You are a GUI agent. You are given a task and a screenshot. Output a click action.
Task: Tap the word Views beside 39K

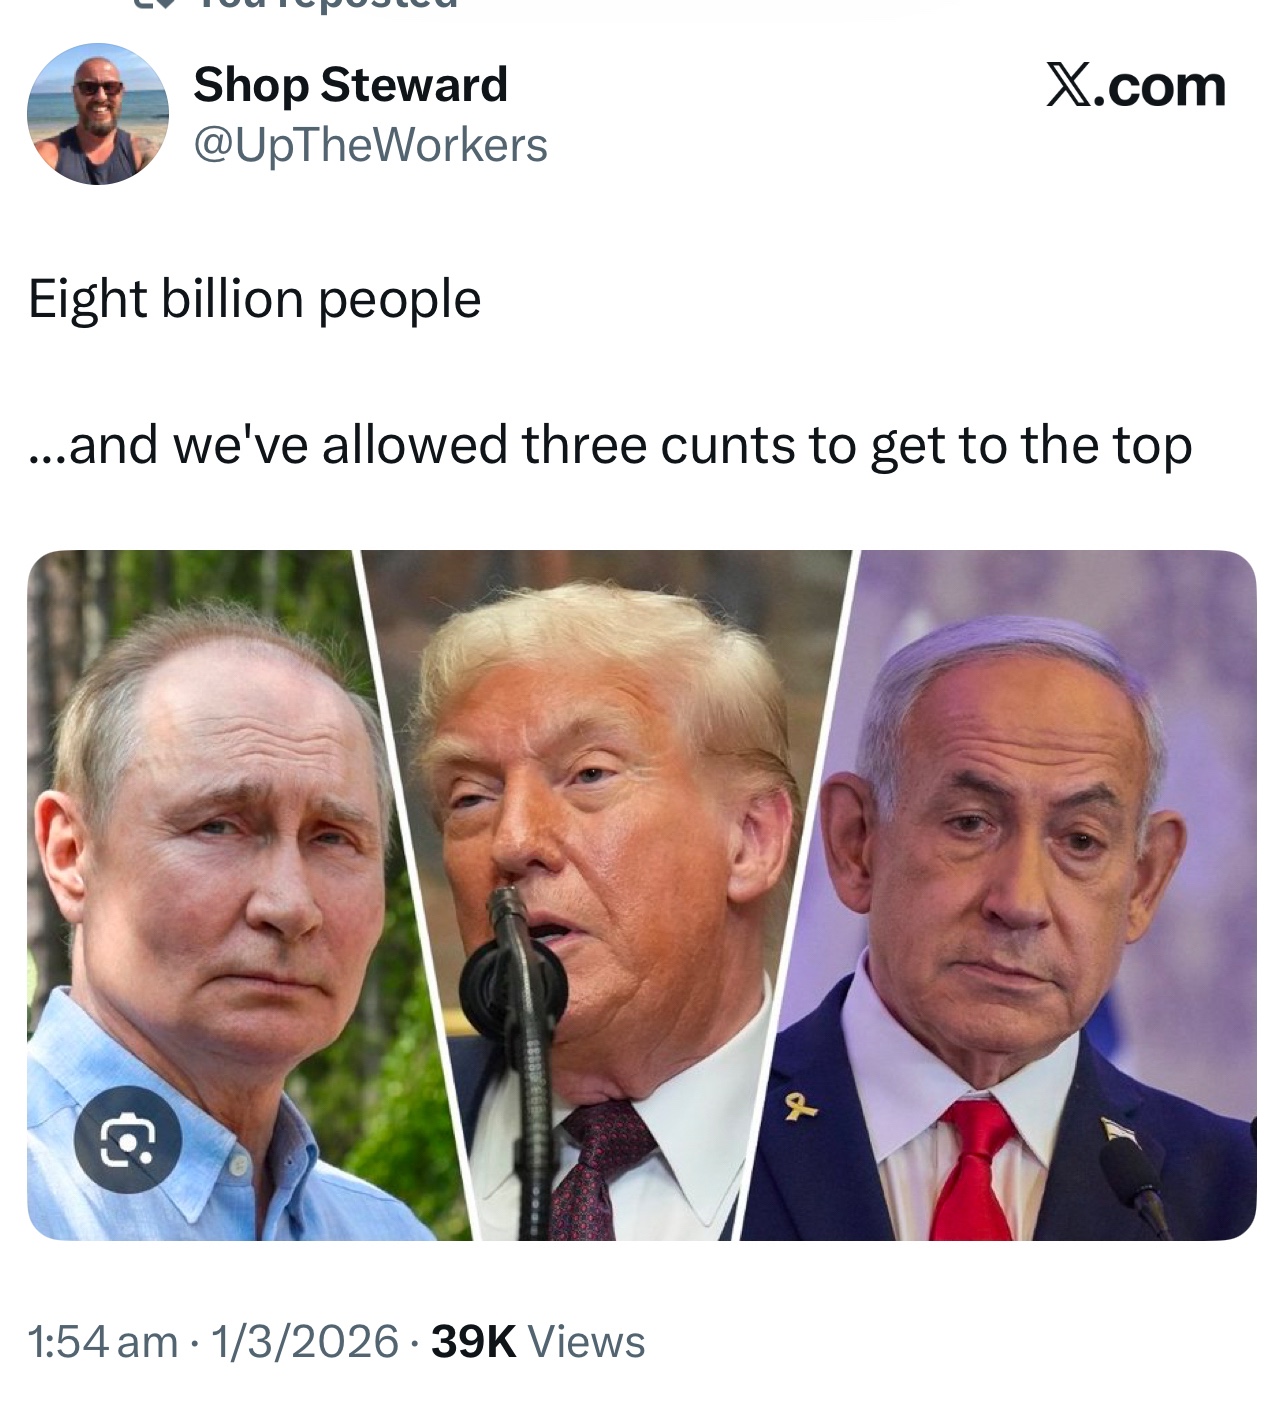click(586, 1341)
